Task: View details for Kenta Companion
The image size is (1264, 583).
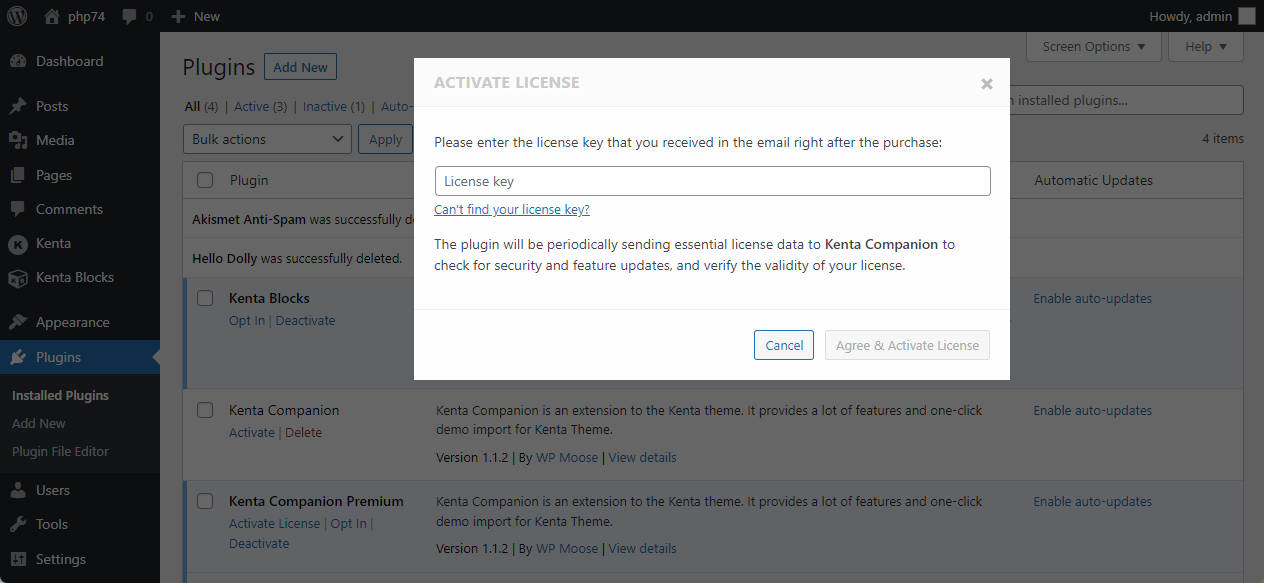Action: click(x=642, y=457)
